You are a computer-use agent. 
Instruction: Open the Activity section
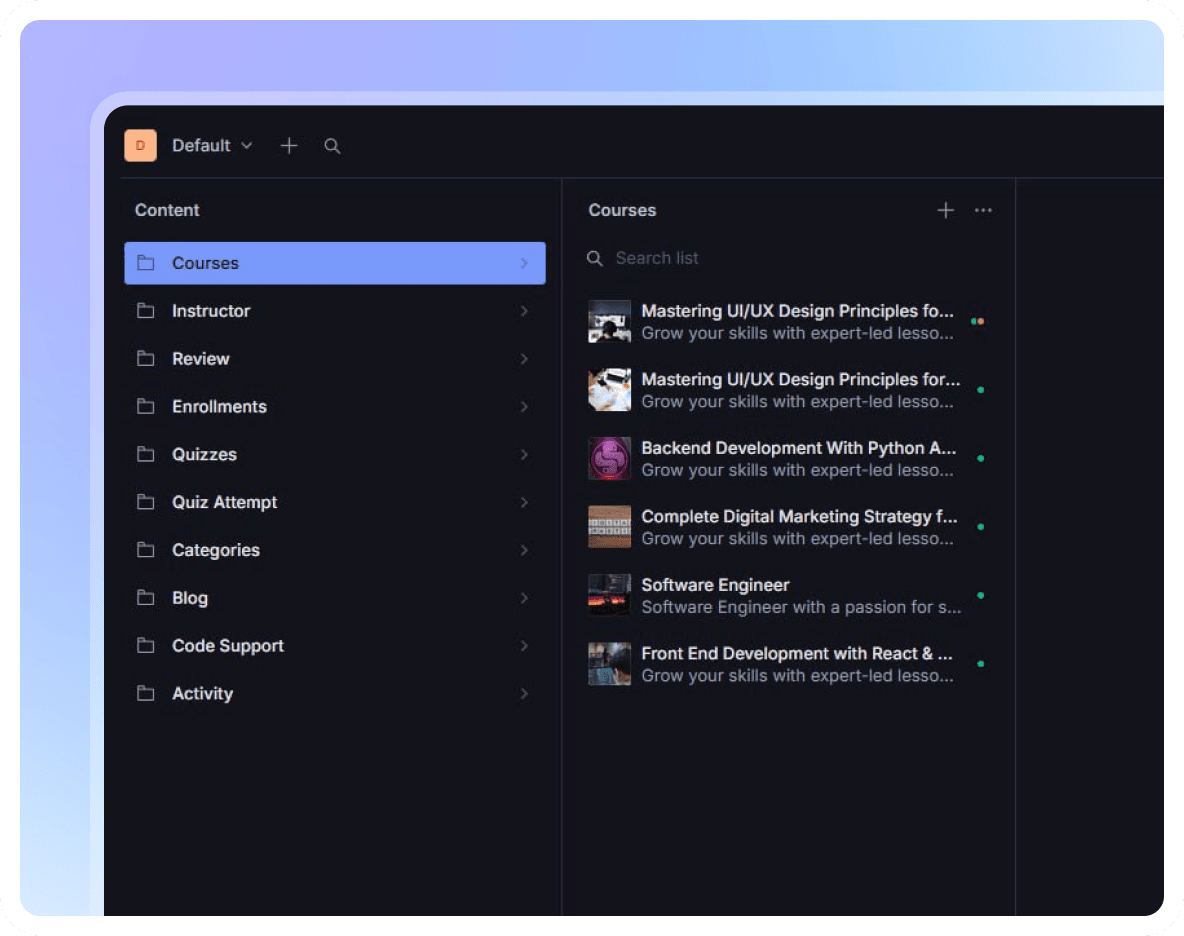point(202,693)
